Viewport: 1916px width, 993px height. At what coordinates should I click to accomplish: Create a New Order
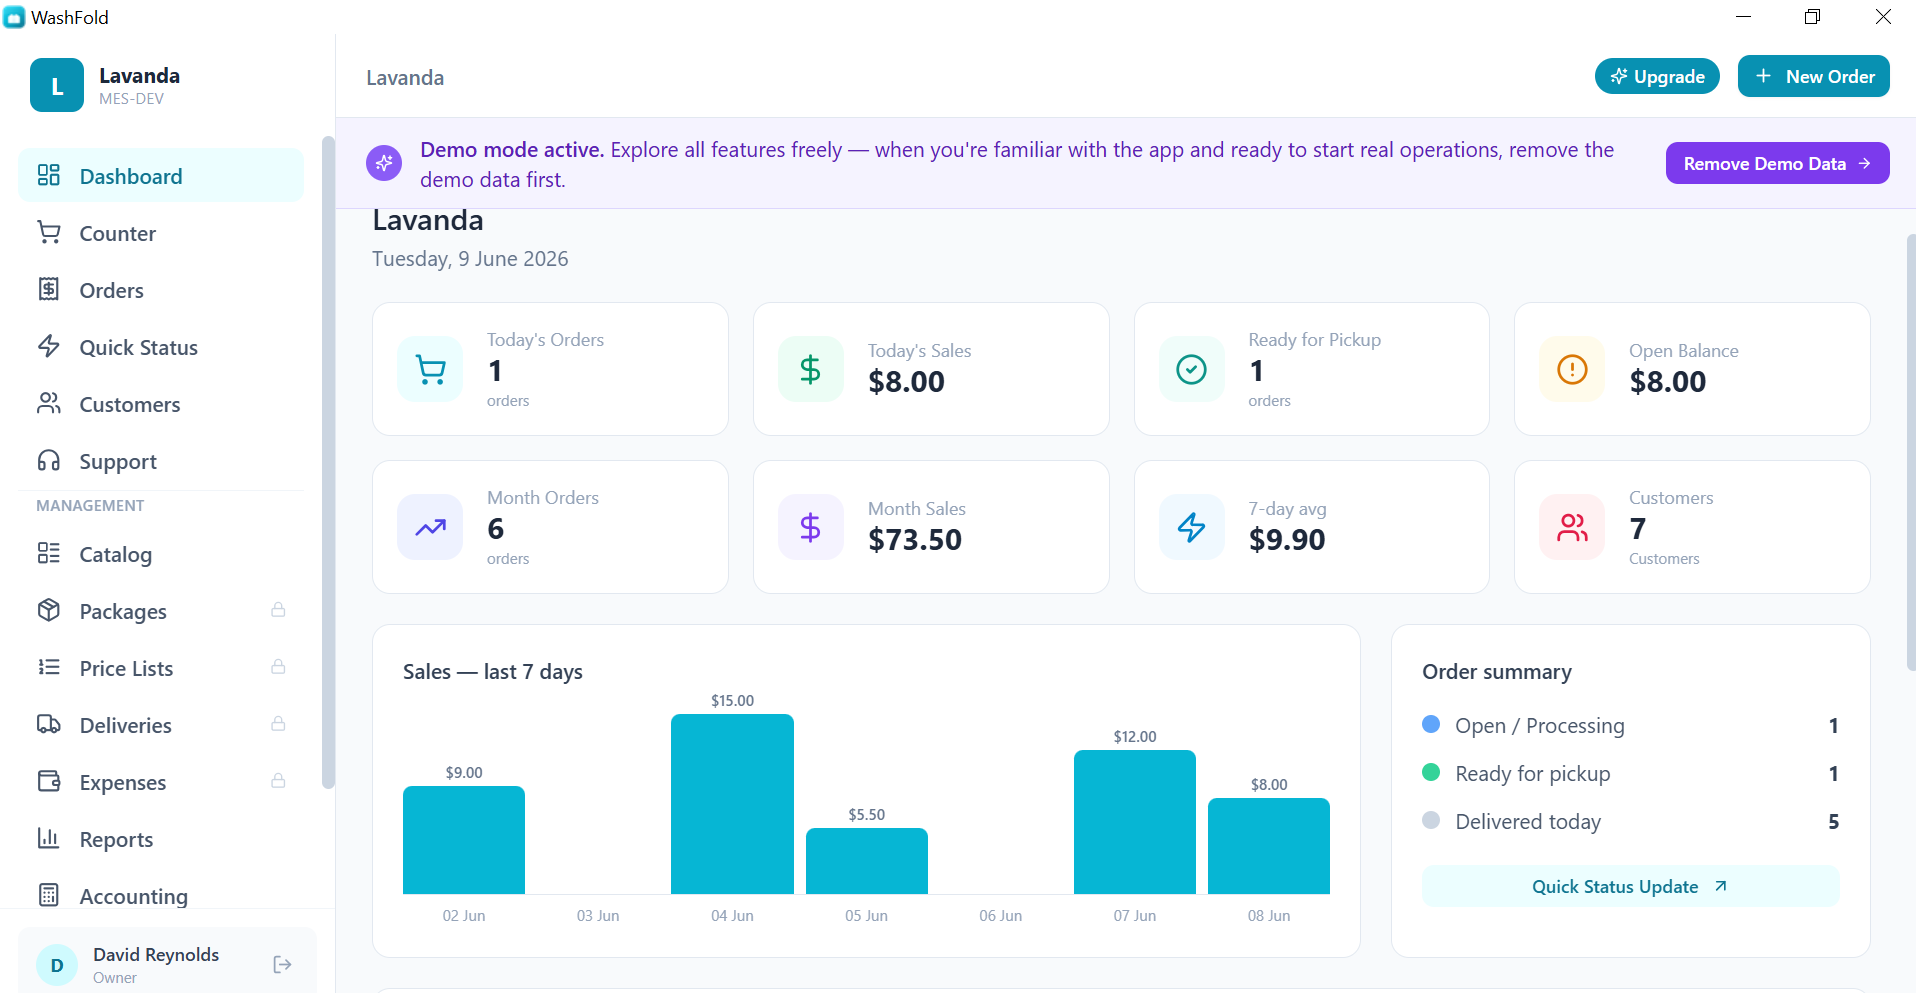[1813, 76]
